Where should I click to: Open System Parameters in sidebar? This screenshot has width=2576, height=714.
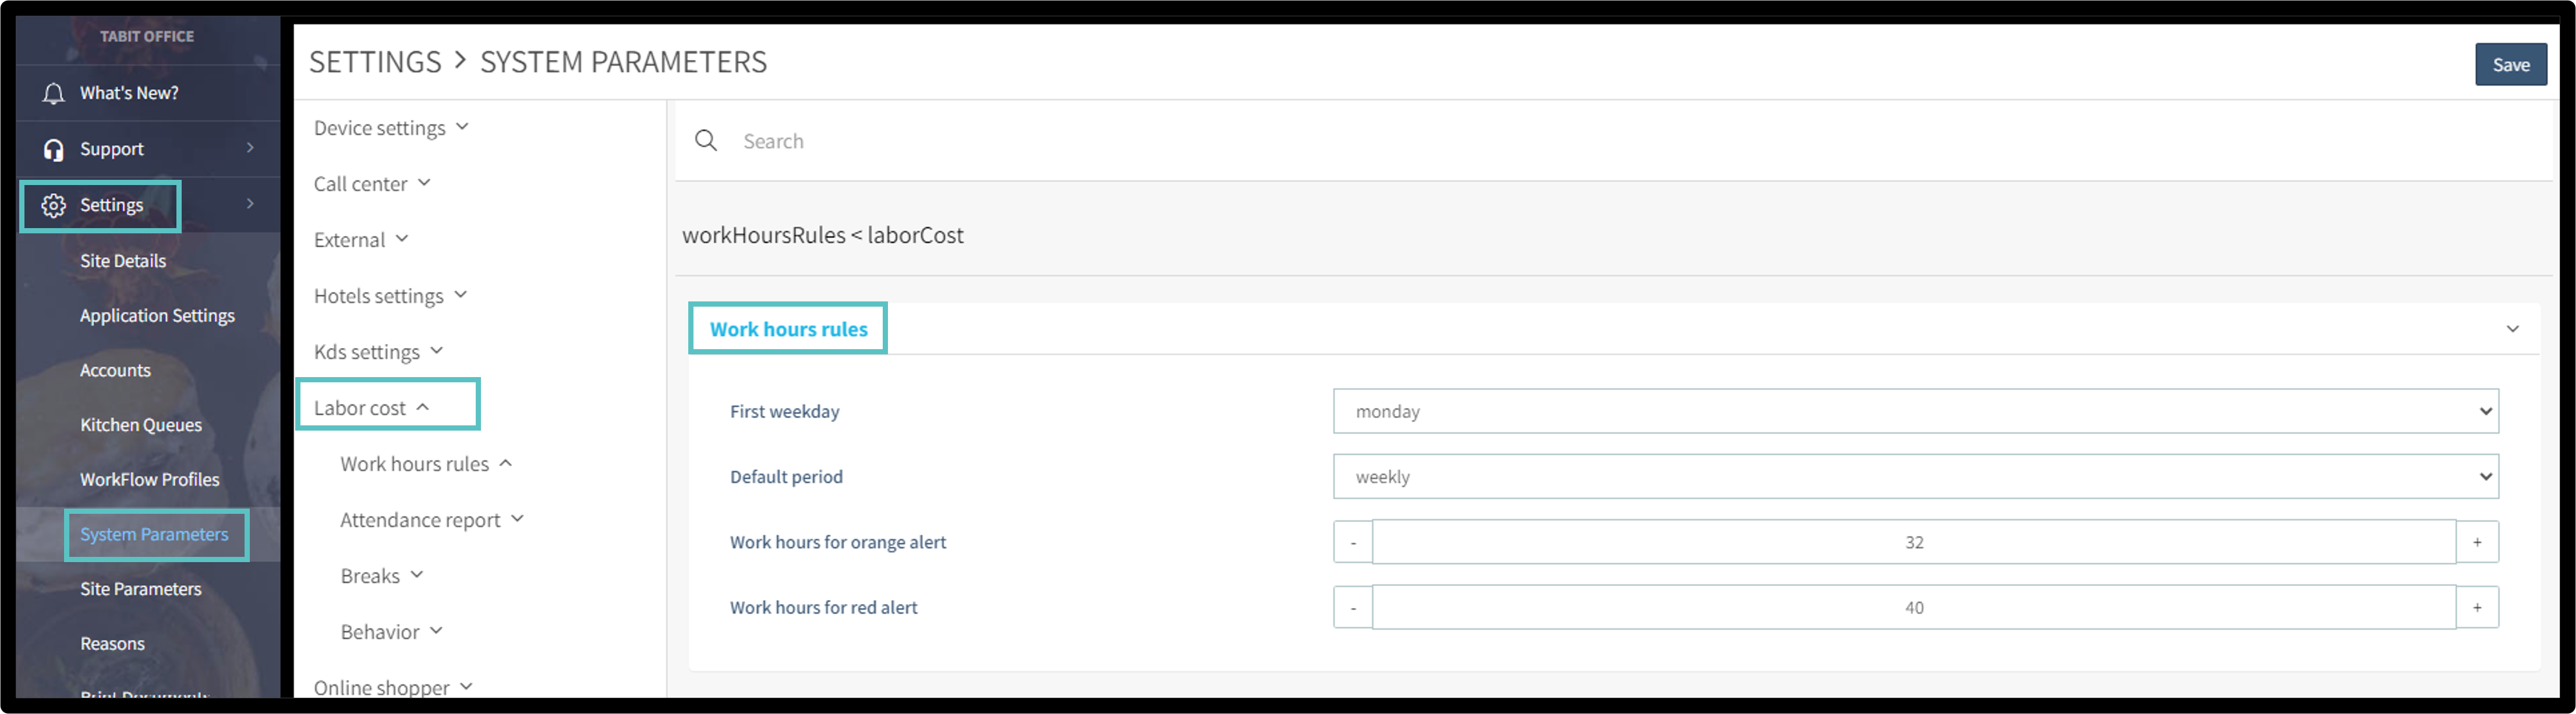154,534
